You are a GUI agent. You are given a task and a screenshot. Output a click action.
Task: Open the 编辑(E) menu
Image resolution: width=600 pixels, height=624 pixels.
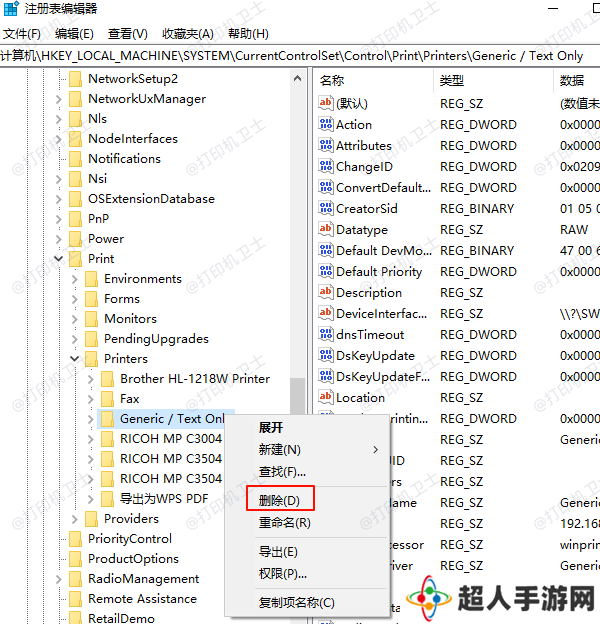point(74,34)
